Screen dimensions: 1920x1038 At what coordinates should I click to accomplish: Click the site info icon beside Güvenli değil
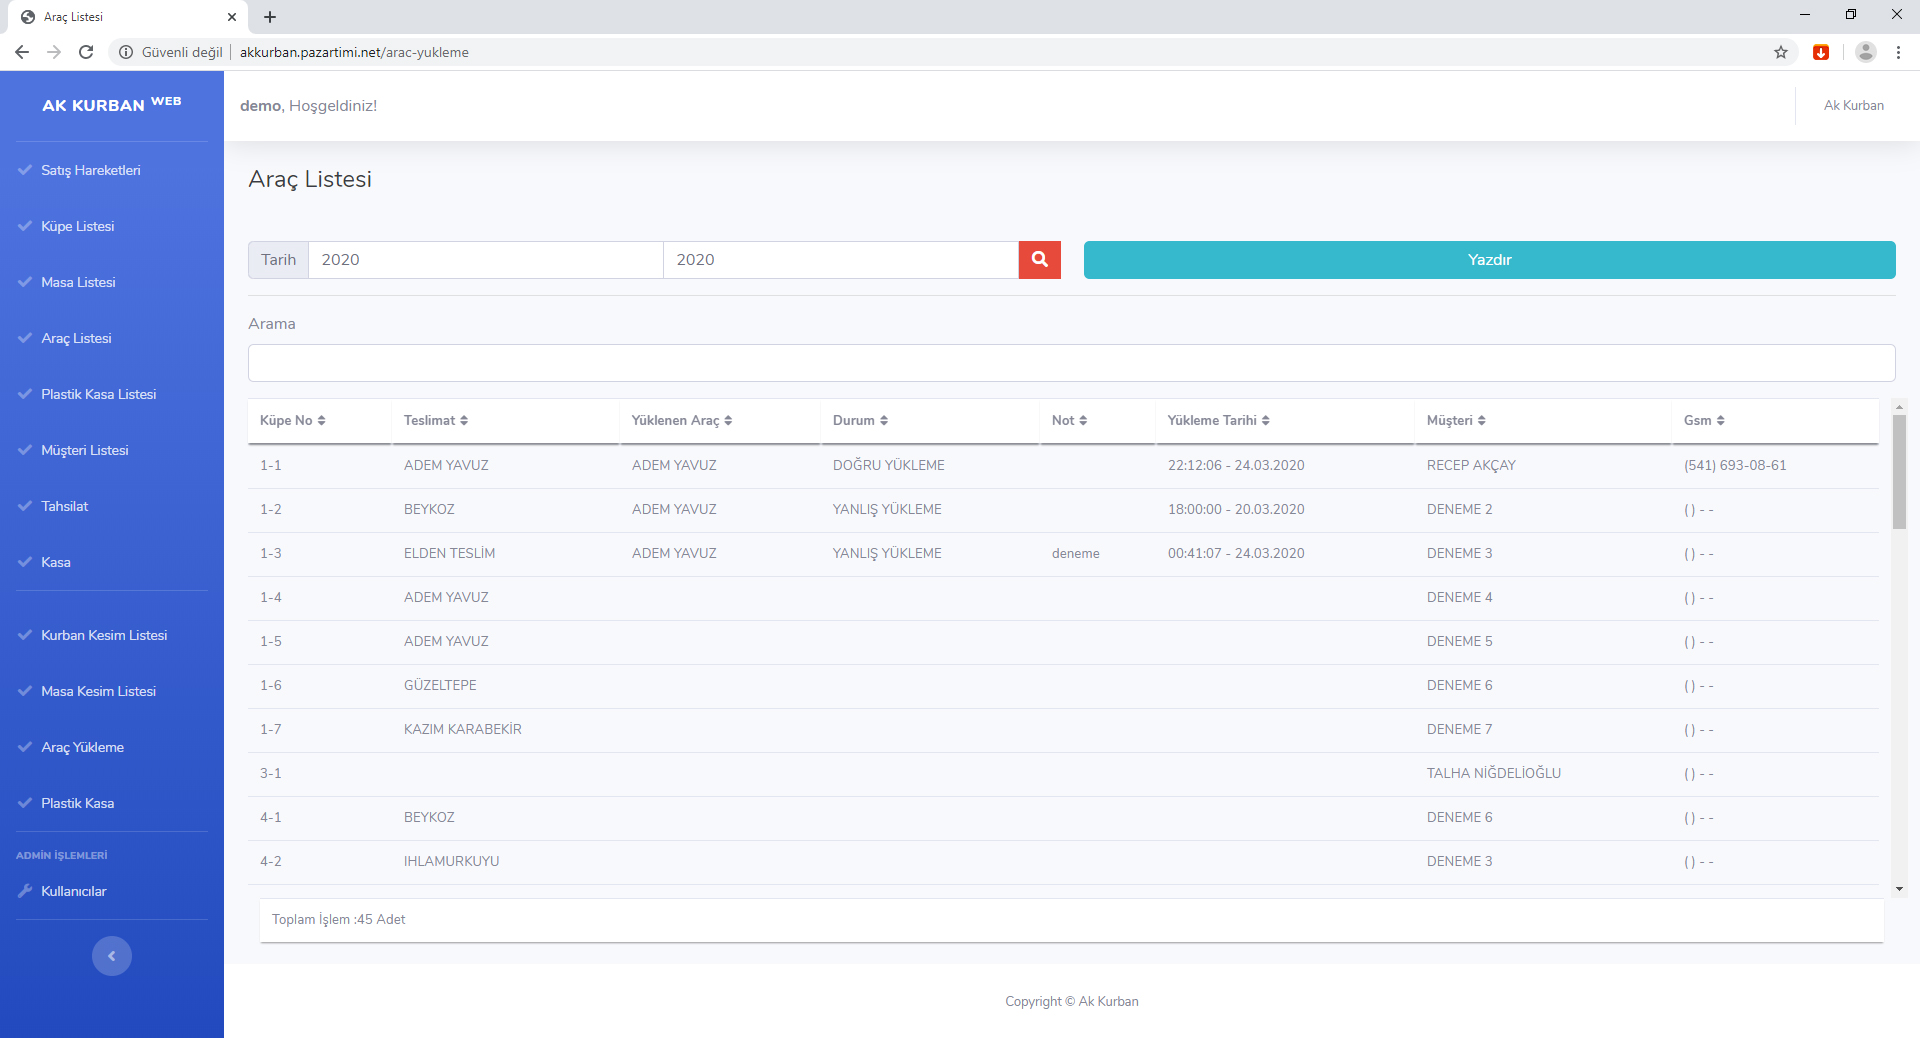[x=126, y=52]
